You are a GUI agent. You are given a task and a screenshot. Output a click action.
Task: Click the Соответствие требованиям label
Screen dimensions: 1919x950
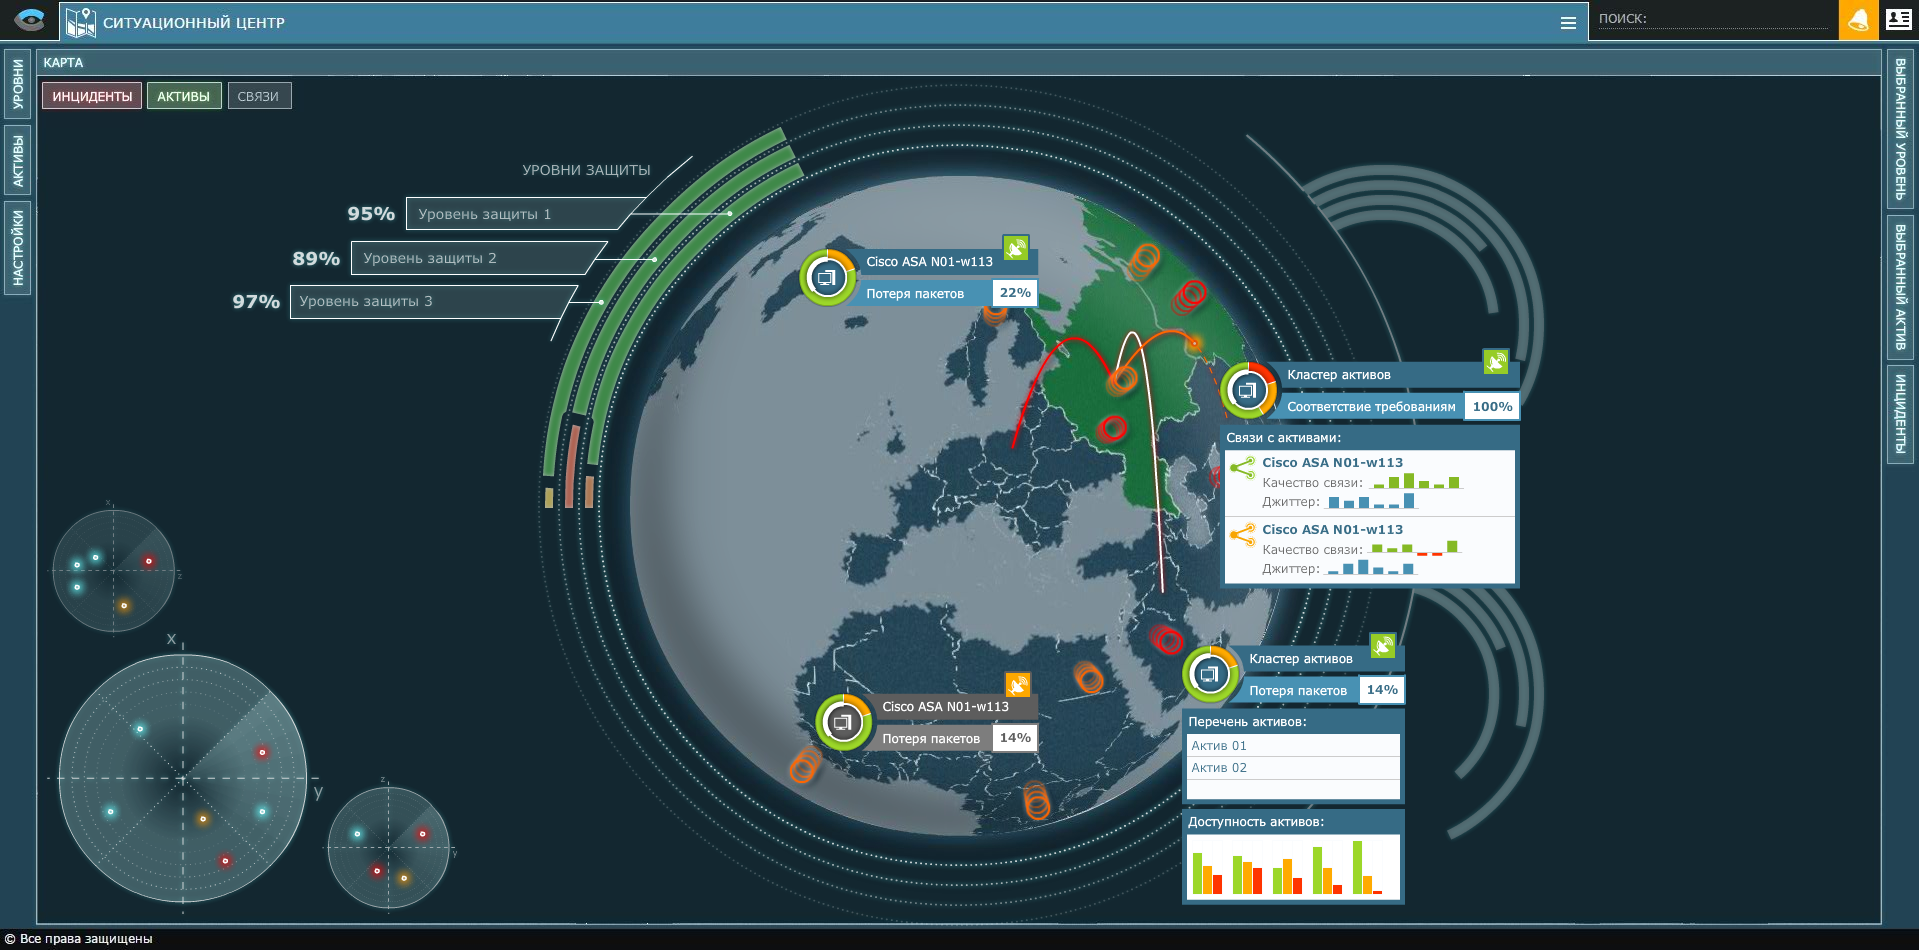(x=1371, y=407)
